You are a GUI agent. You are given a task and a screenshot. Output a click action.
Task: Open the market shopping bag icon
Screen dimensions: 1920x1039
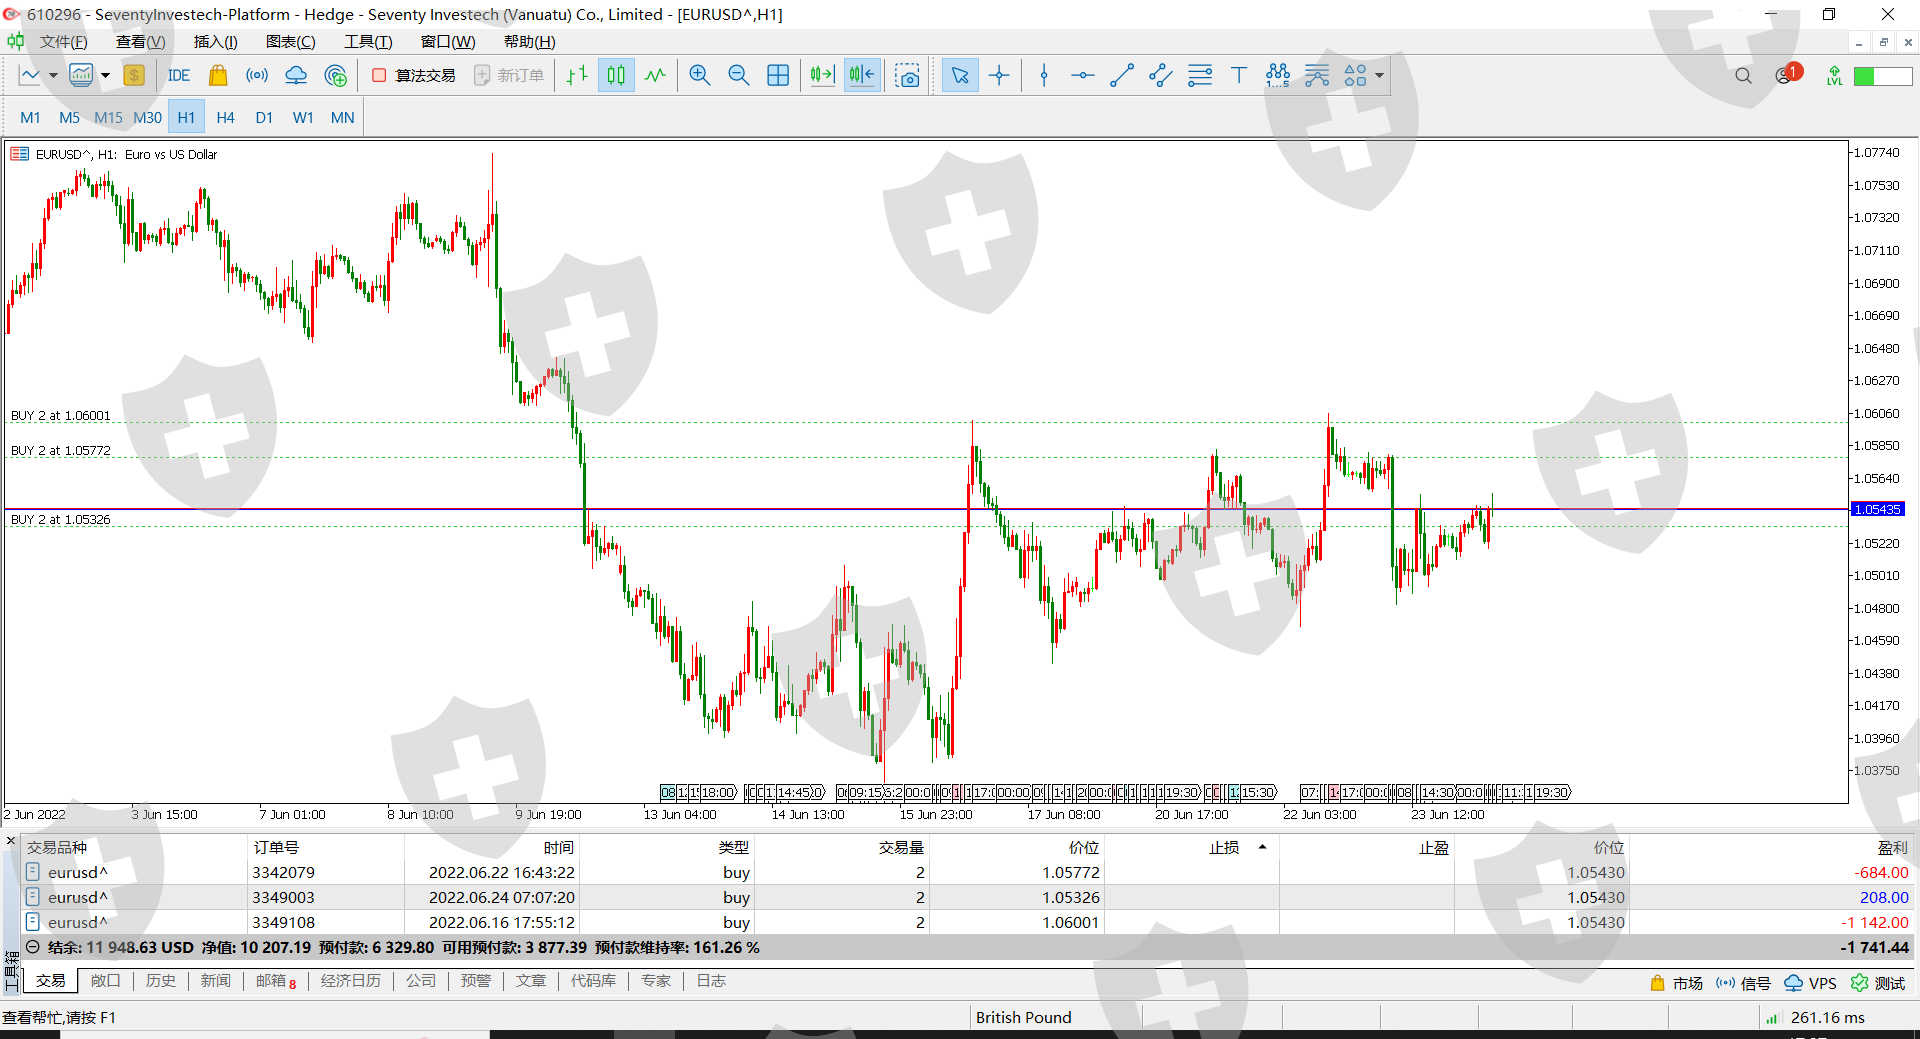pyautogui.click(x=217, y=76)
